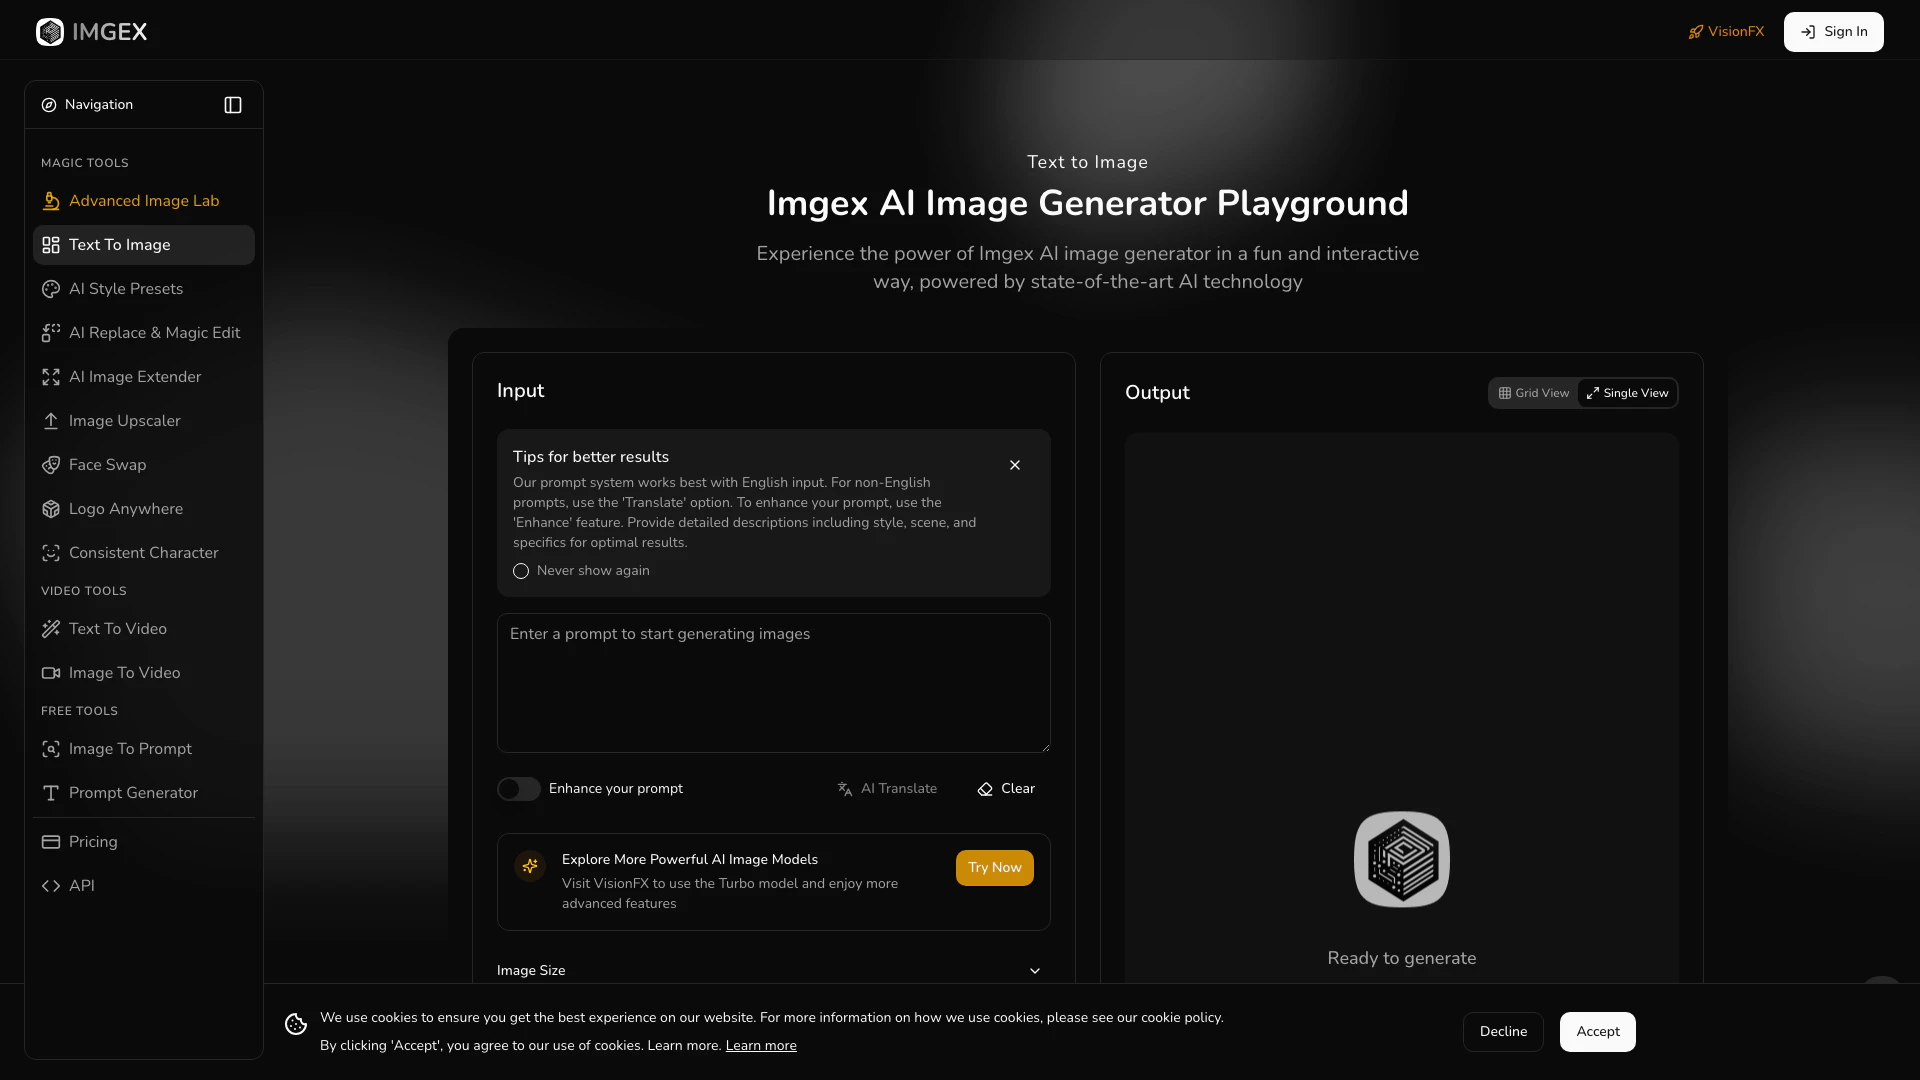This screenshot has width=1920, height=1080.
Task: Go to the Pricing page
Action: pos(93,842)
